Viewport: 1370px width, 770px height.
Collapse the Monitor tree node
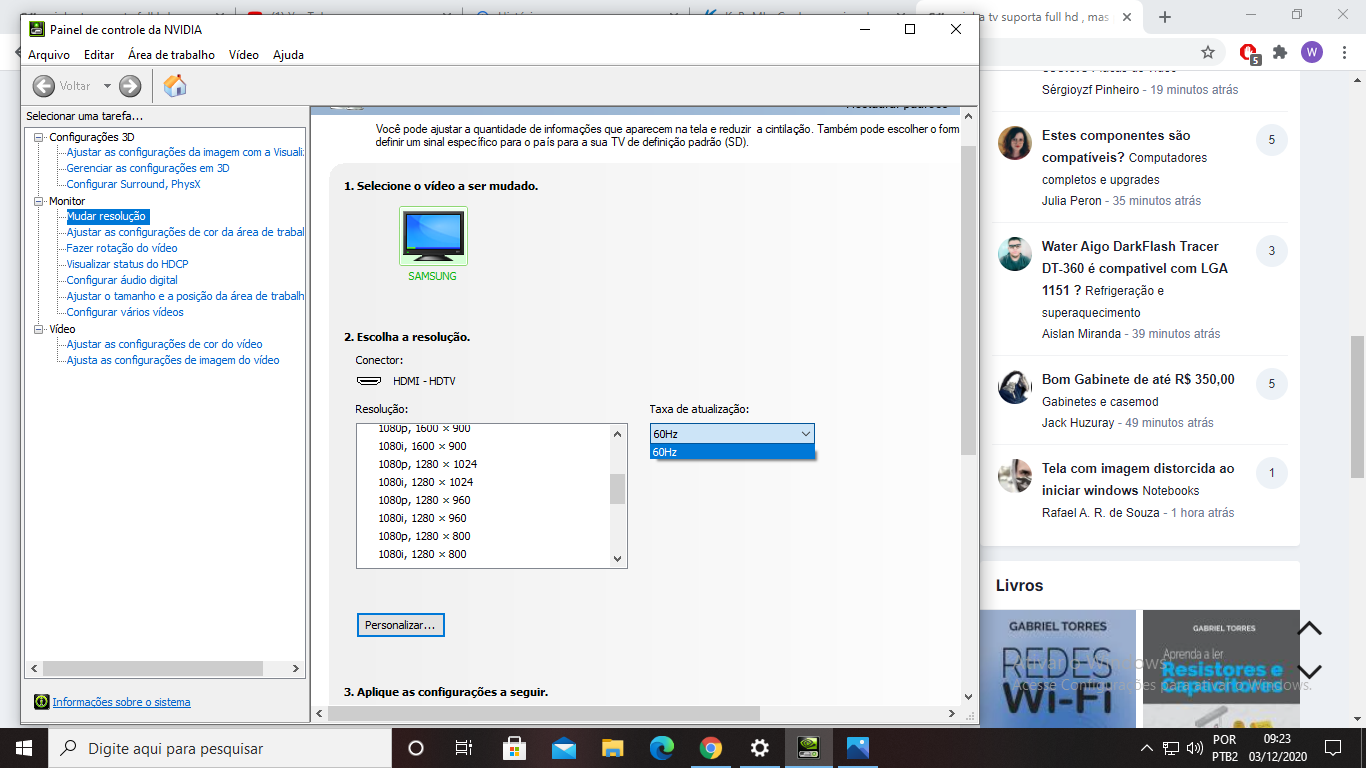[39, 201]
